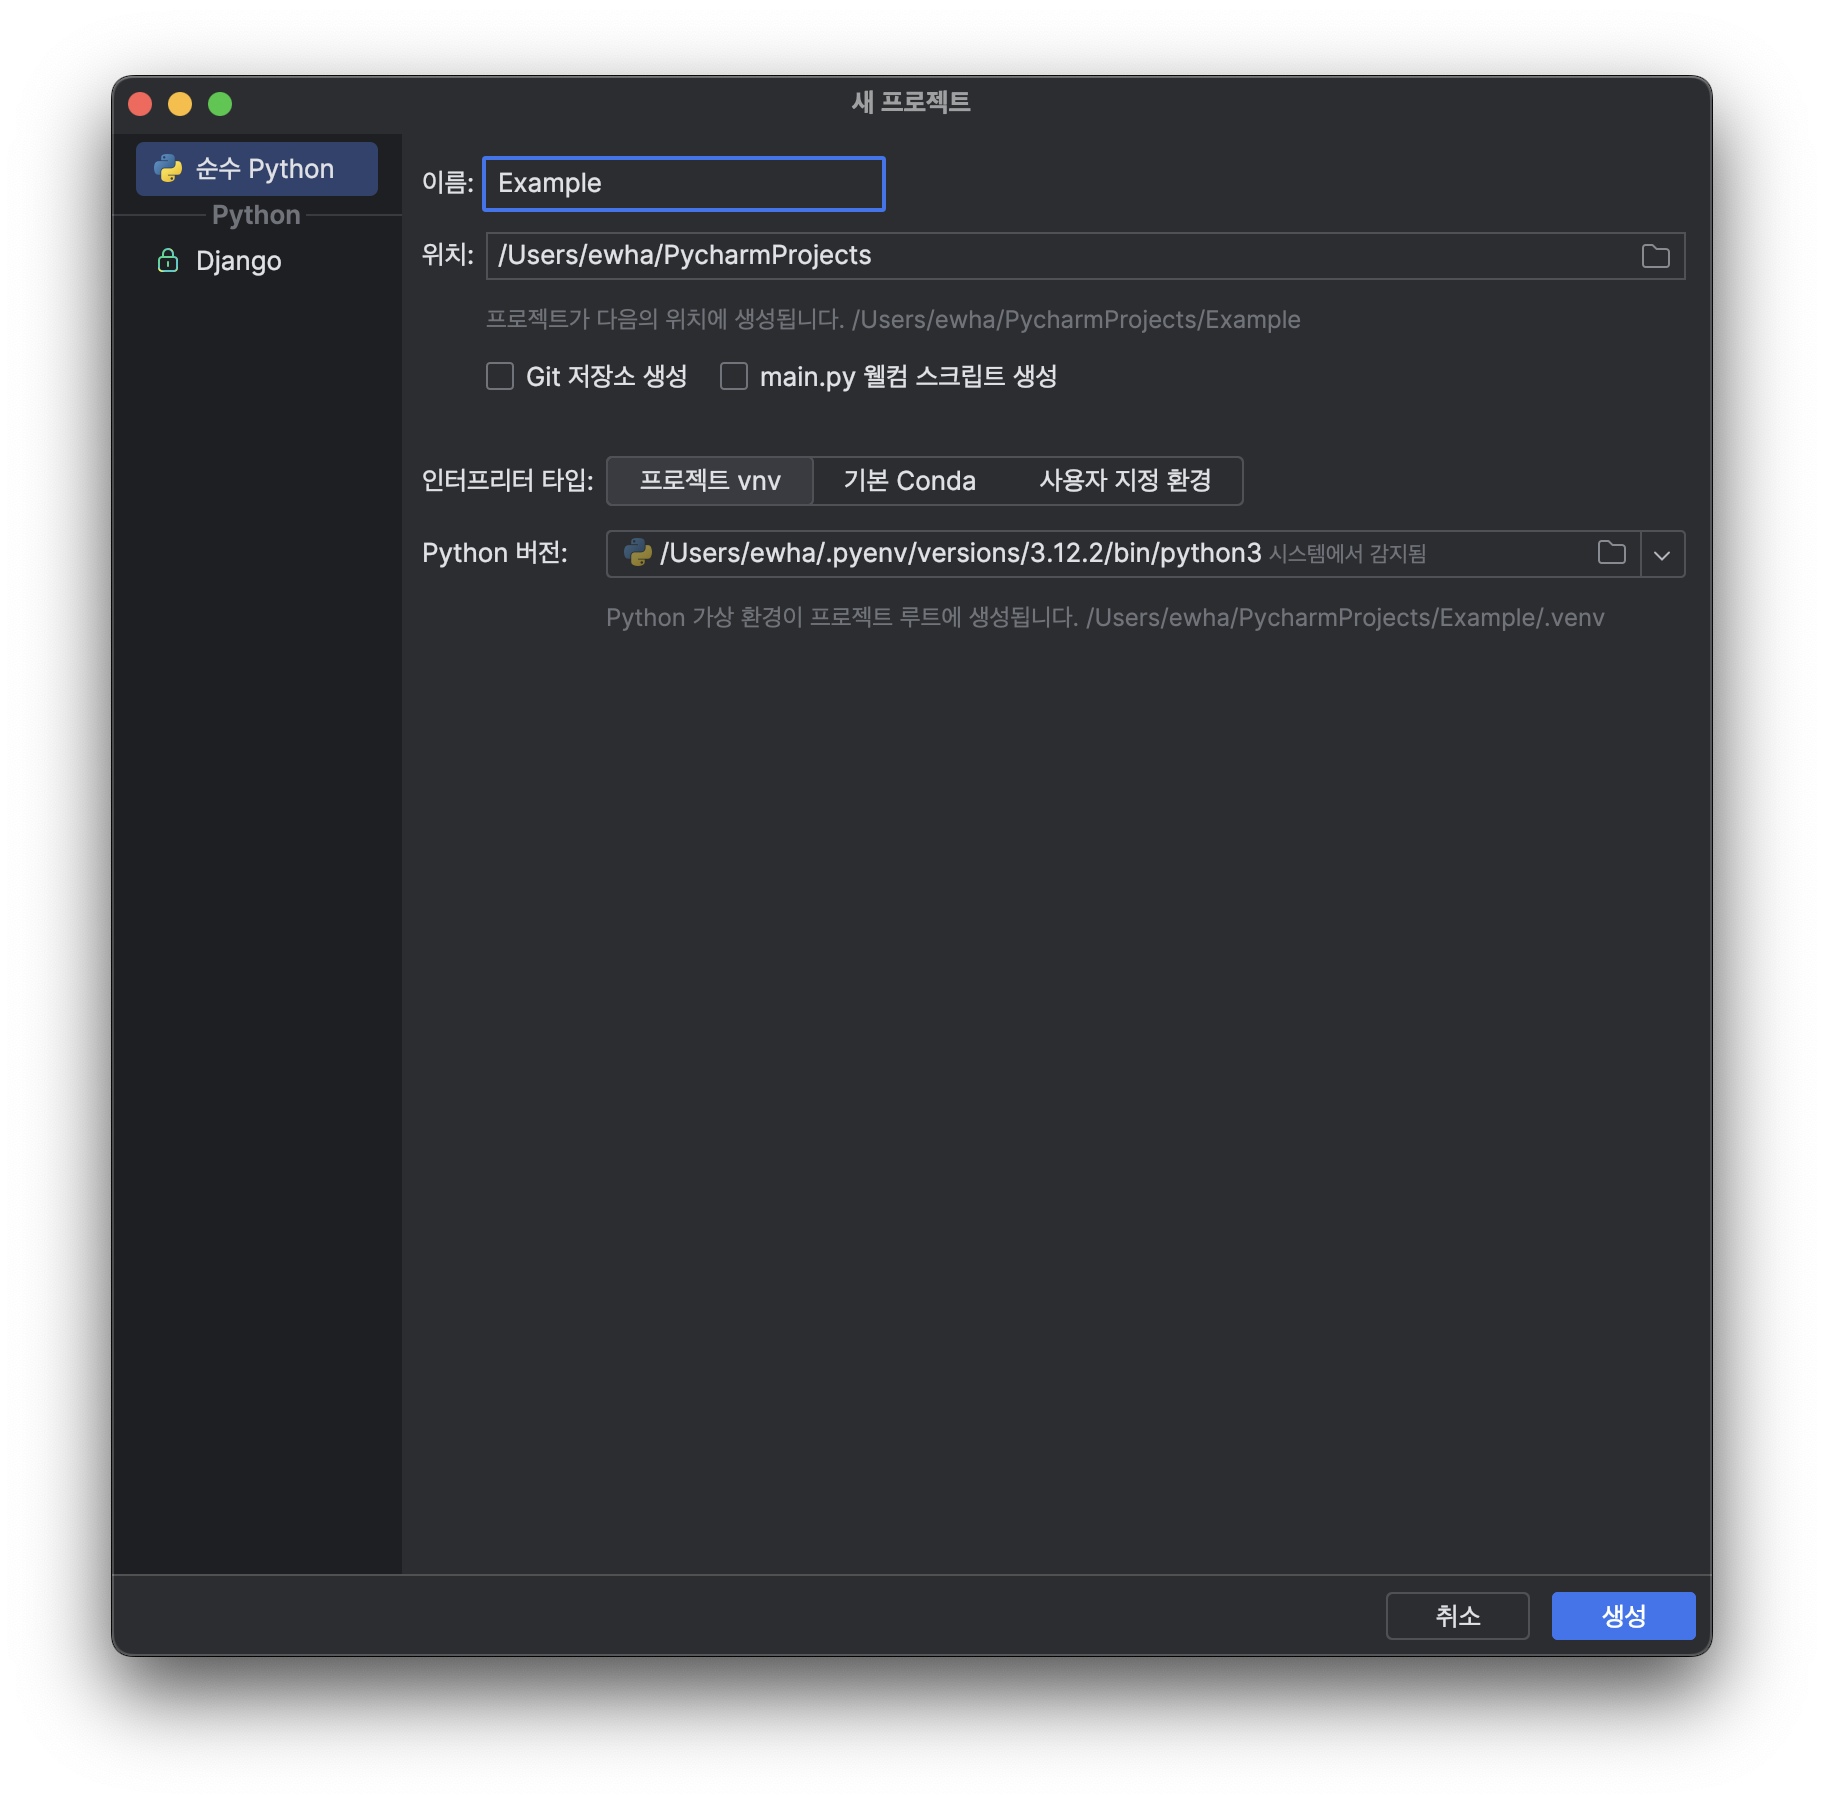This screenshot has height=1804, width=1824.
Task: Focus the 이름 field containing Example
Action: click(684, 184)
